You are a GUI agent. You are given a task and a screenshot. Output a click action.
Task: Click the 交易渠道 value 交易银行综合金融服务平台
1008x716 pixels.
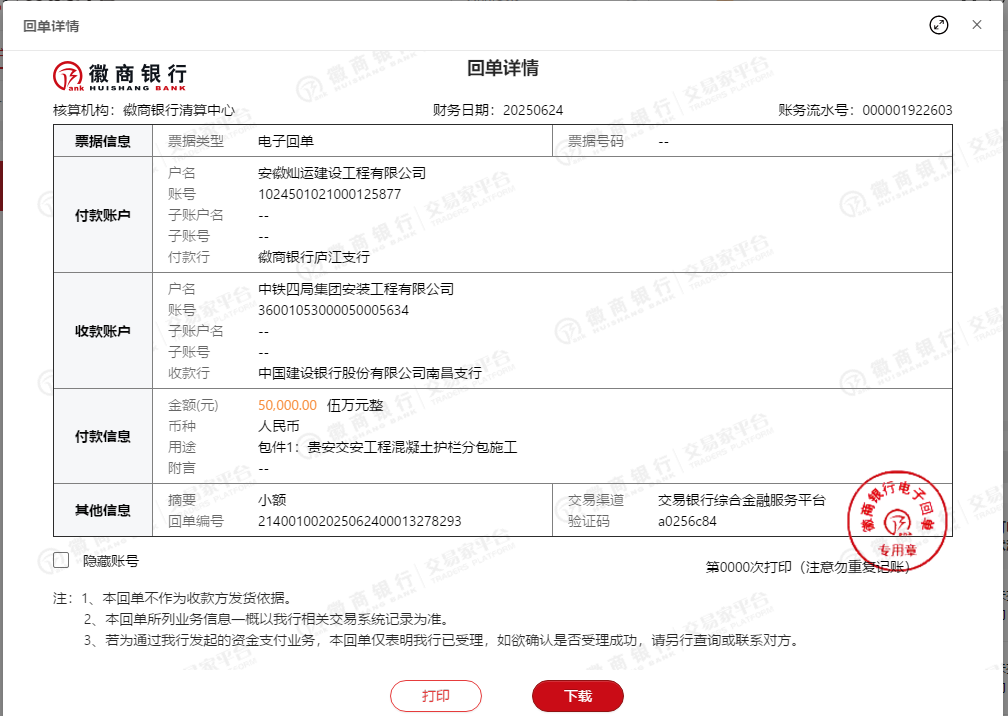coord(742,500)
